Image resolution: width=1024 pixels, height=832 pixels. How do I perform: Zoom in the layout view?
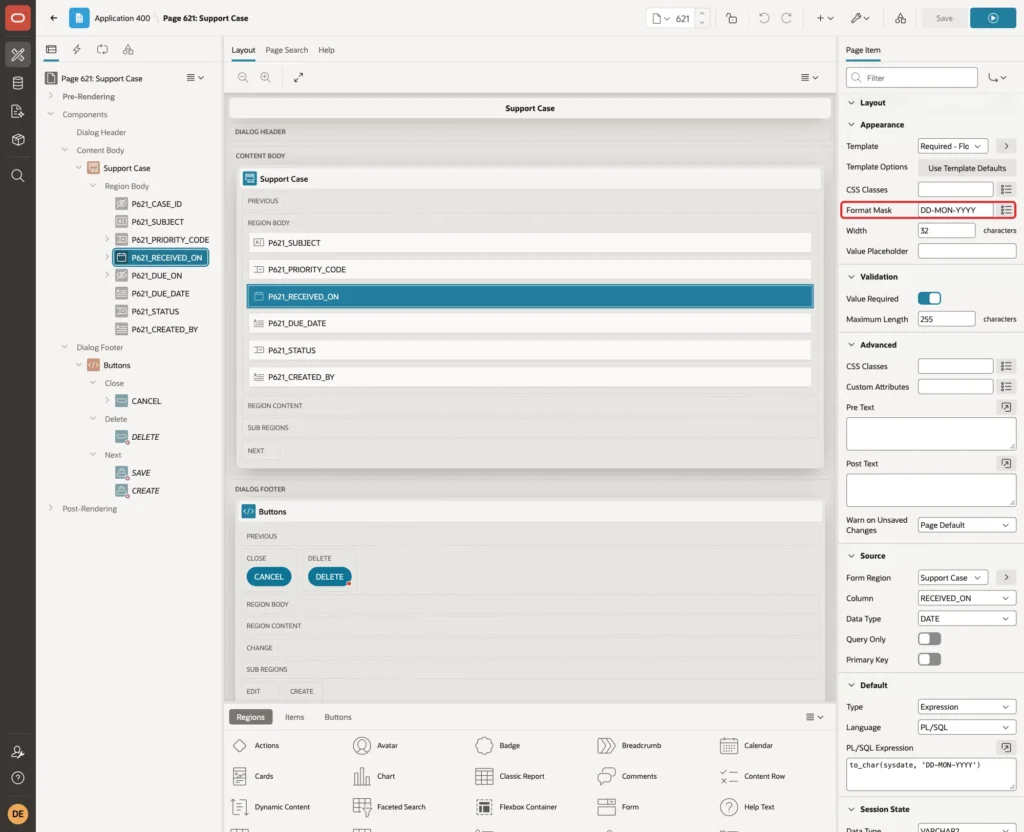[266, 78]
